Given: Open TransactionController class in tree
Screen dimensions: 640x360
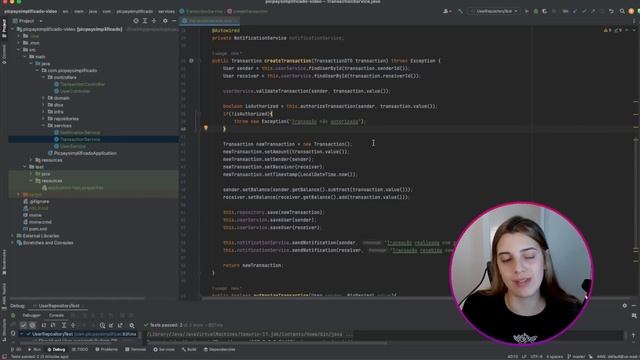Looking at the screenshot, I should coord(80,84).
